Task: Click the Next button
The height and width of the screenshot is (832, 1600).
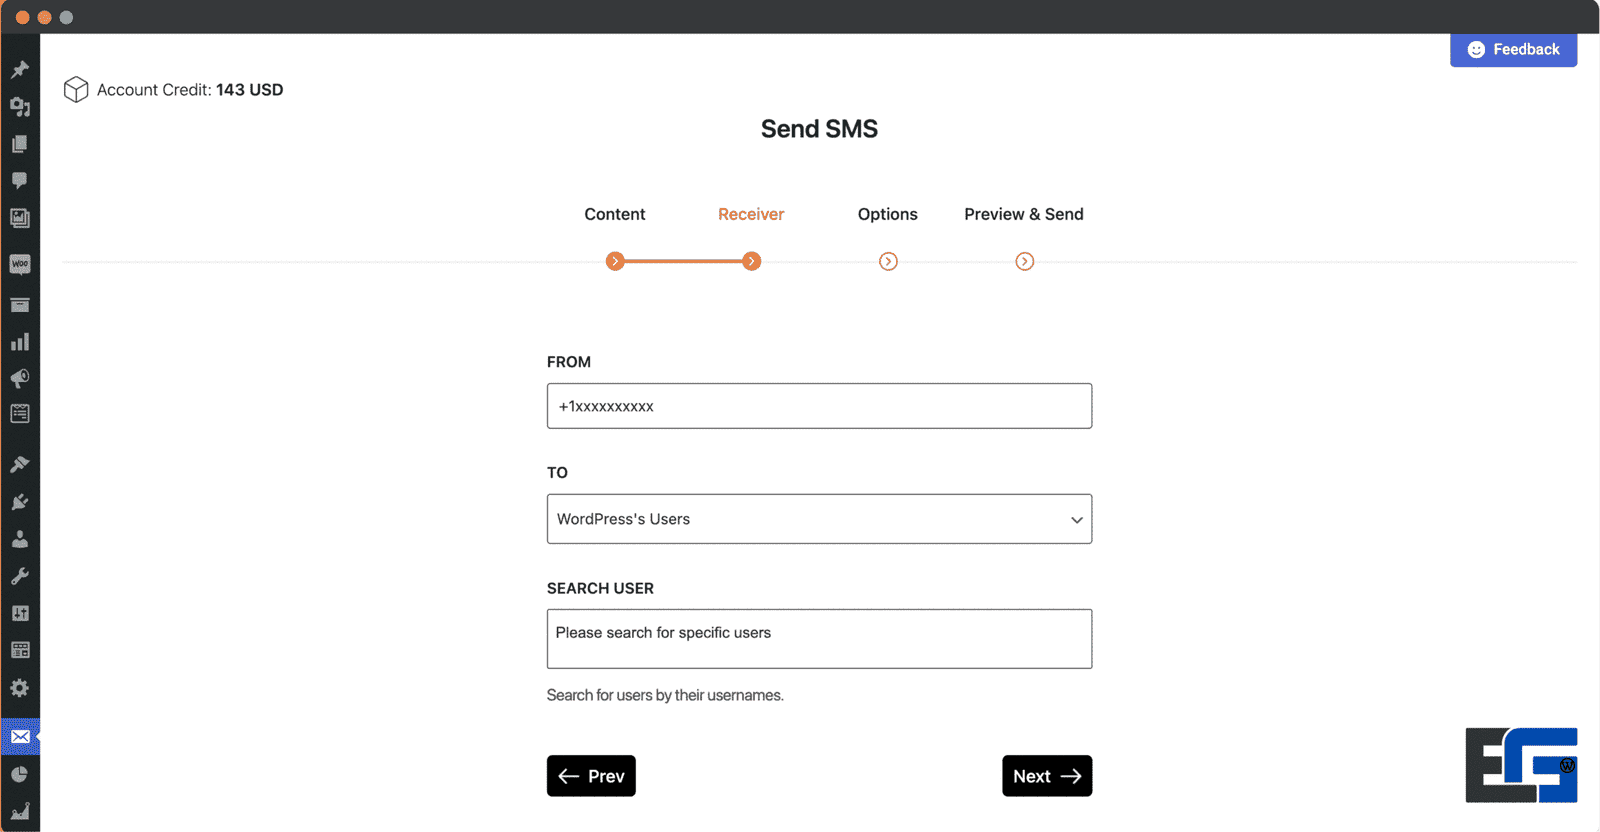Action: [1047, 776]
